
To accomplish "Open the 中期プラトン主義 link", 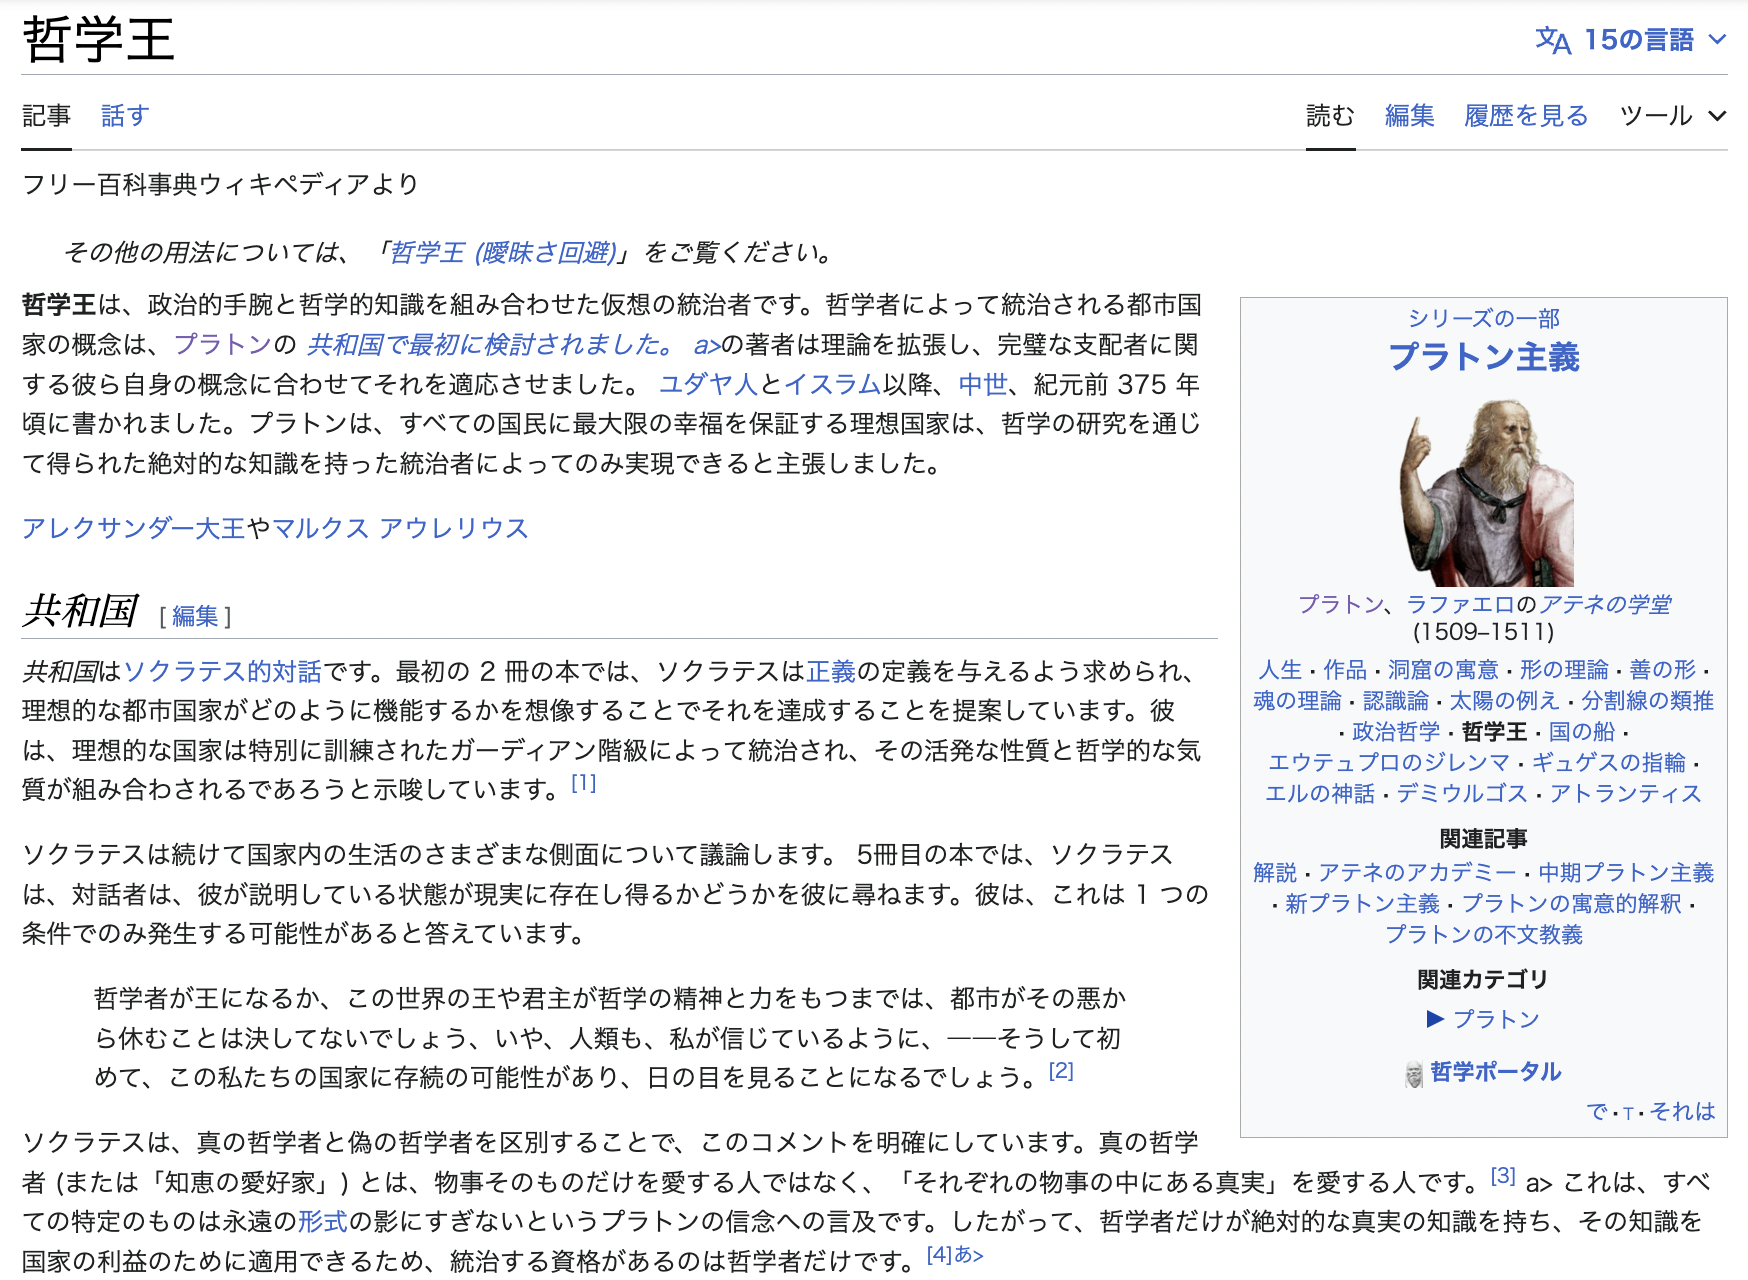I will 1626,872.
